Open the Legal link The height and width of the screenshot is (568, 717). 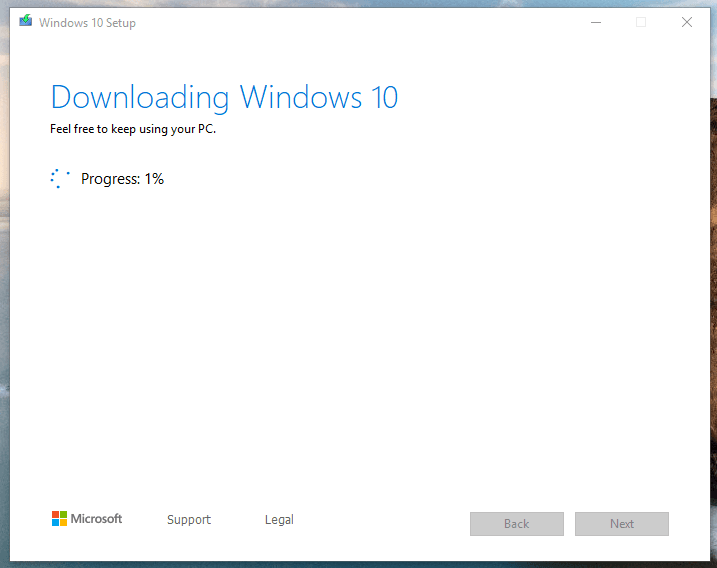coord(279,520)
